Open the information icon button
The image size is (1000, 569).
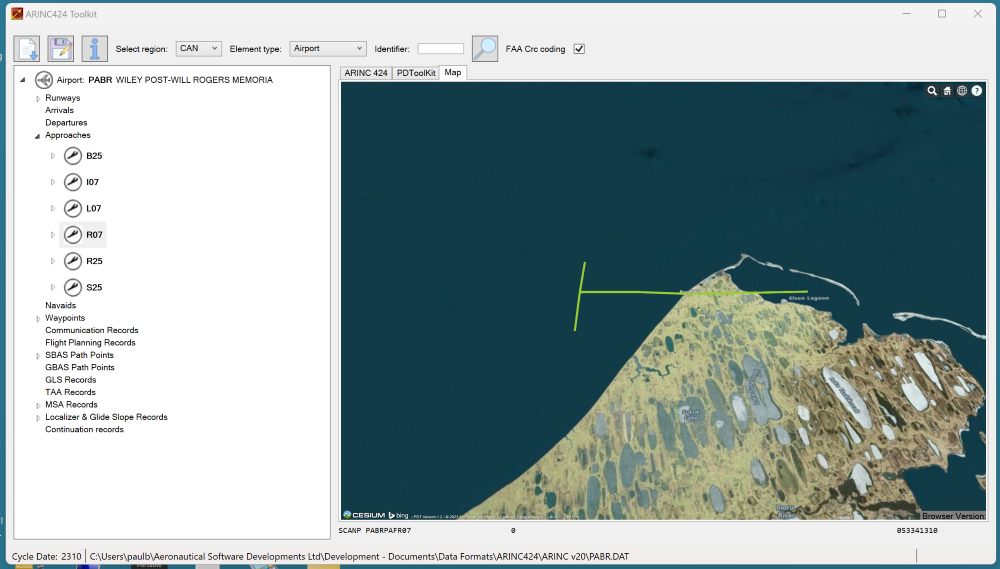tap(94, 48)
